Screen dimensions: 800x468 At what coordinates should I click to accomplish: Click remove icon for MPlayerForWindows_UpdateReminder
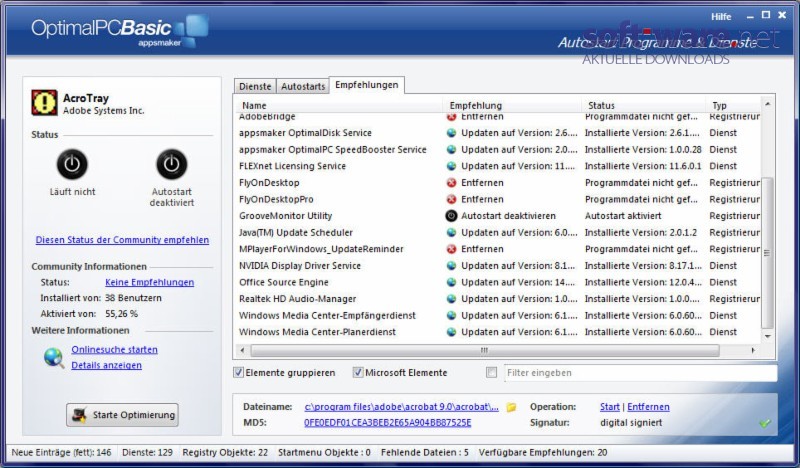(x=451, y=249)
